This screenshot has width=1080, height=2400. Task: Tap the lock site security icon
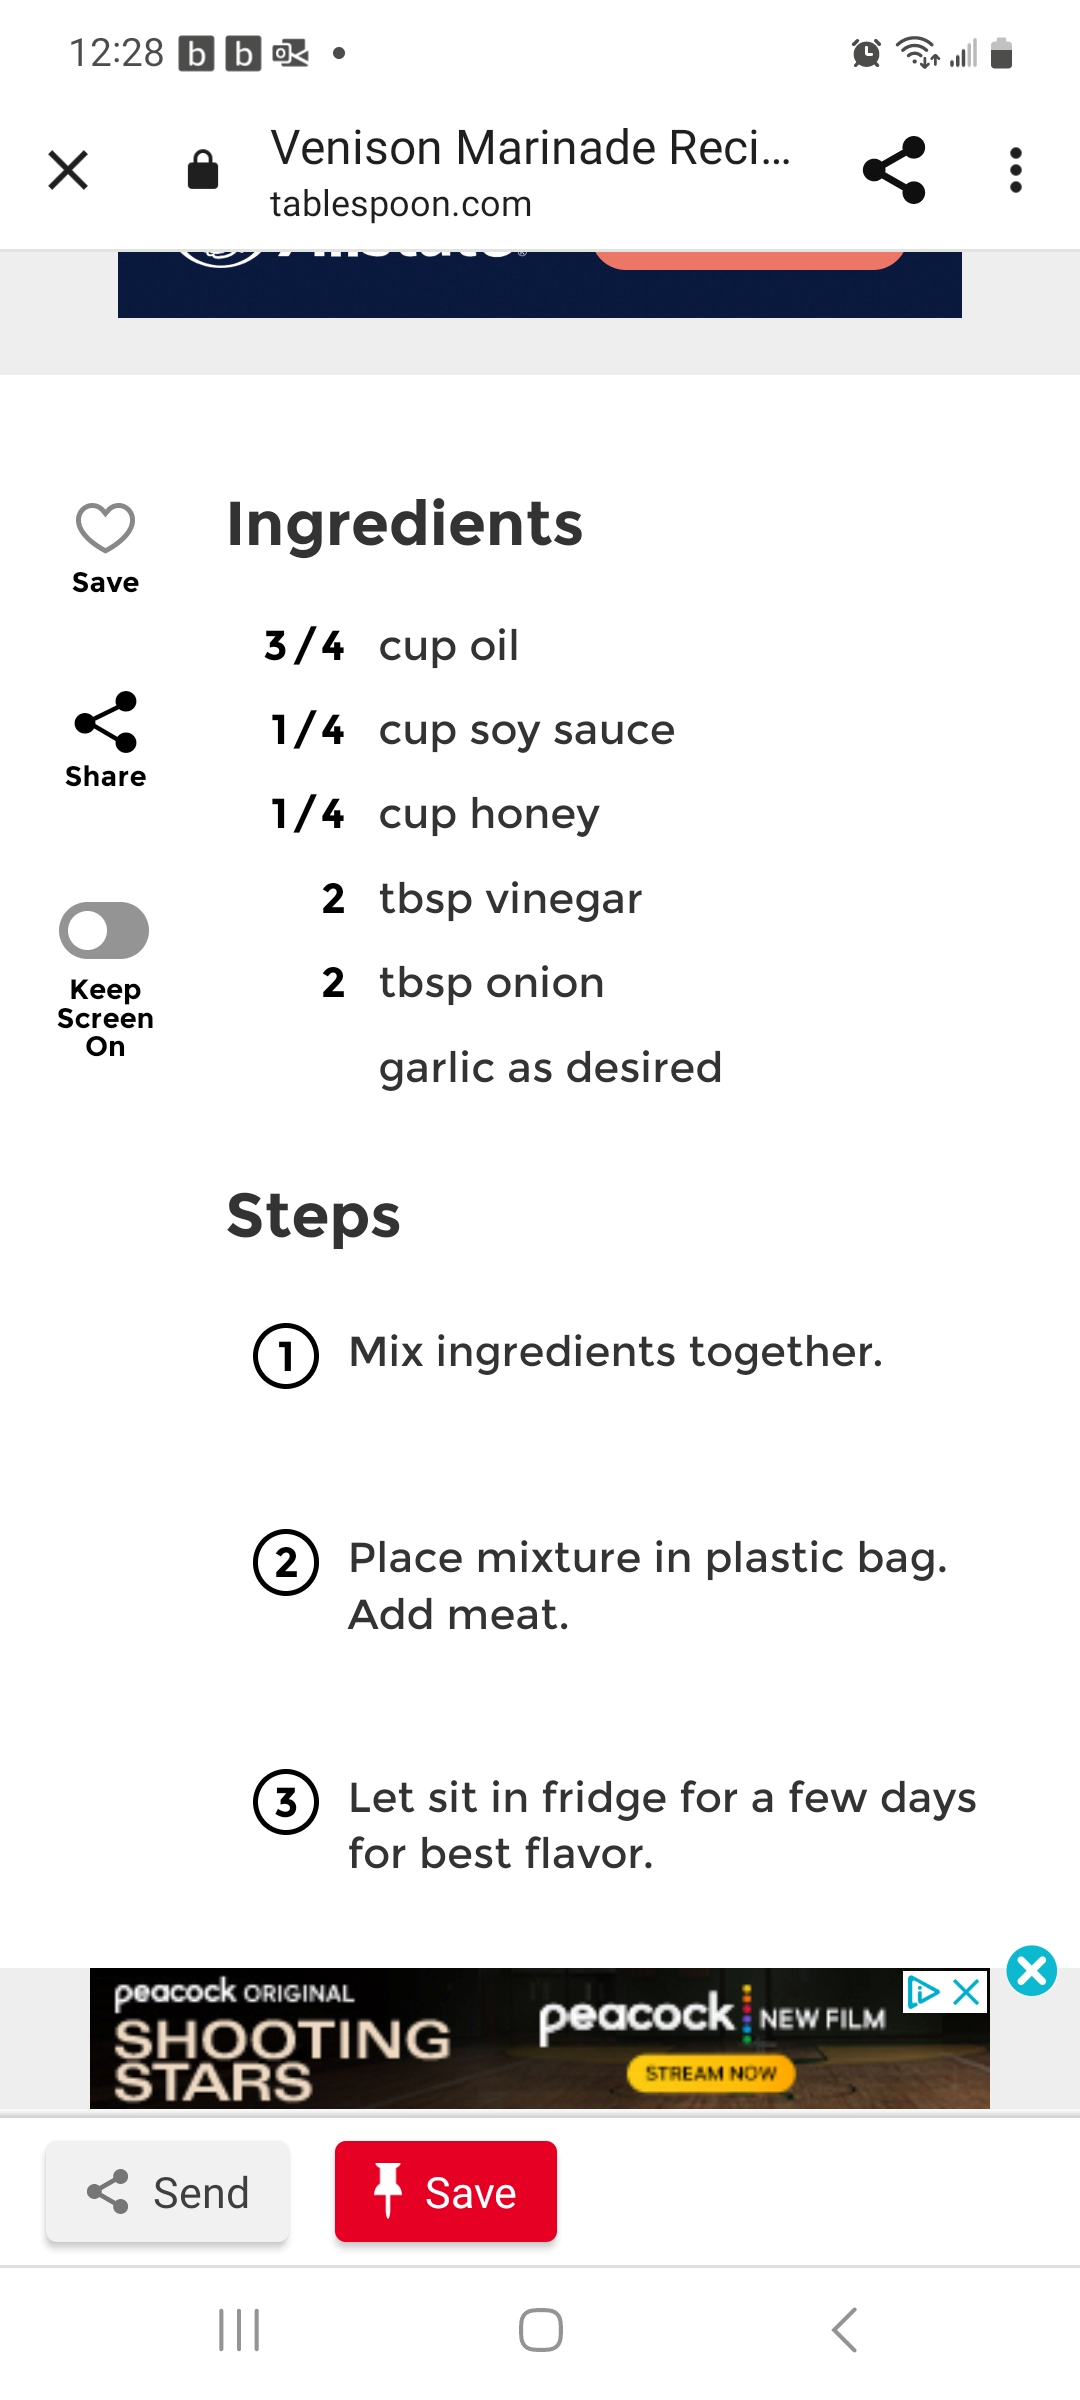[203, 169]
